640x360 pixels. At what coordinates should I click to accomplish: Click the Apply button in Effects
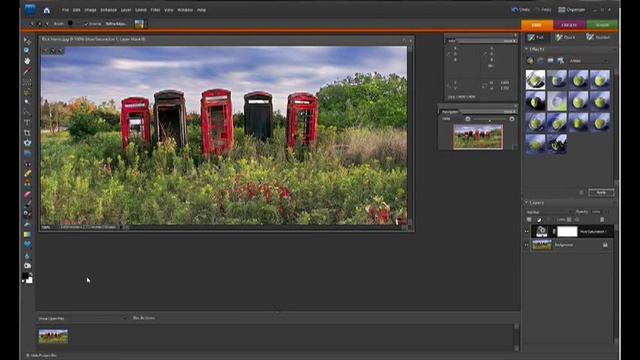tap(601, 192)
